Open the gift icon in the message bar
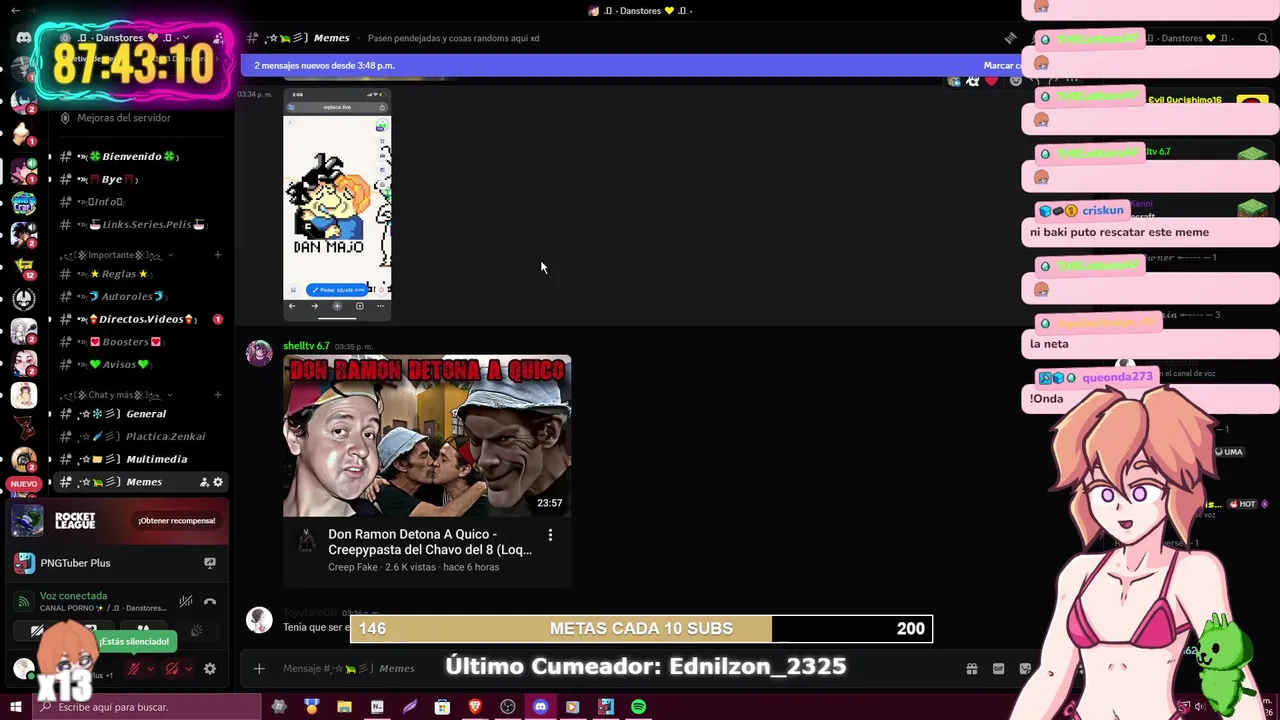Viewport: 1280px width, 720px height. click(x=971, y=669)
